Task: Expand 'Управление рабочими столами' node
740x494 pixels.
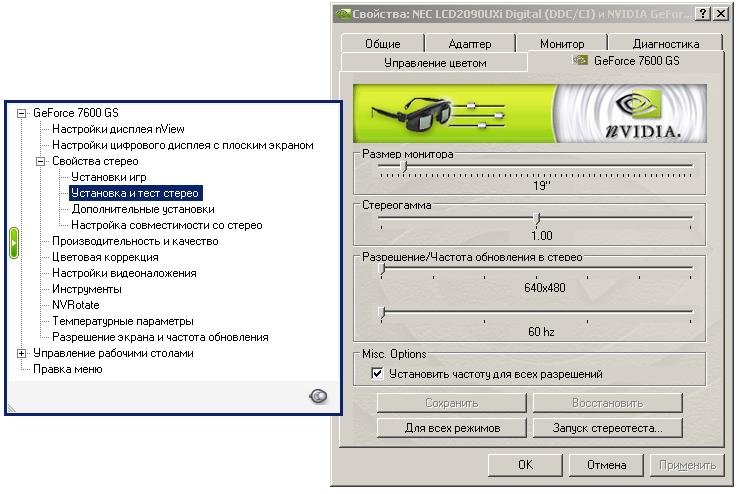Action: pyautogui.click(x=21, y=353)
